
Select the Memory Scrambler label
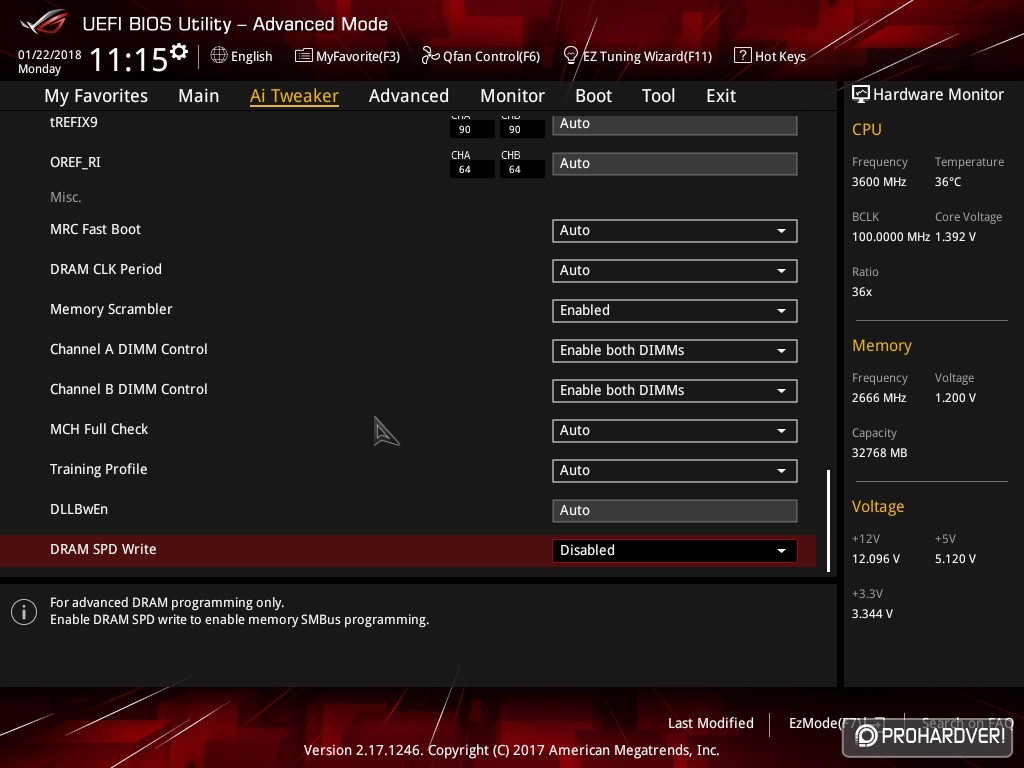click(x=111, y=310)
